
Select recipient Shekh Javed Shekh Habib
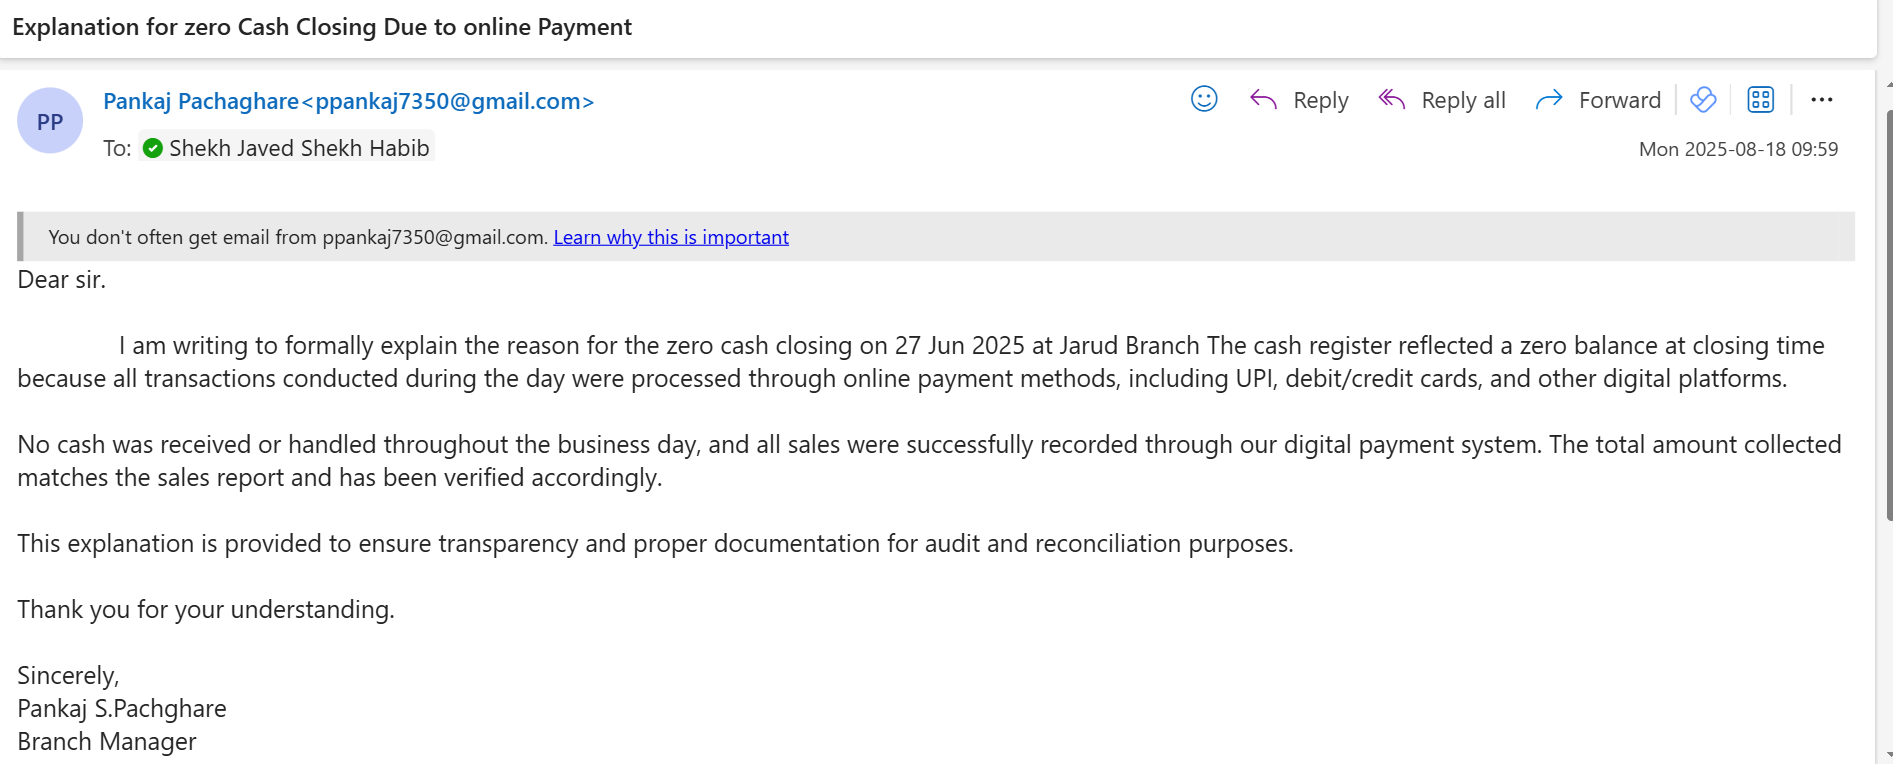tap(298, 148)
